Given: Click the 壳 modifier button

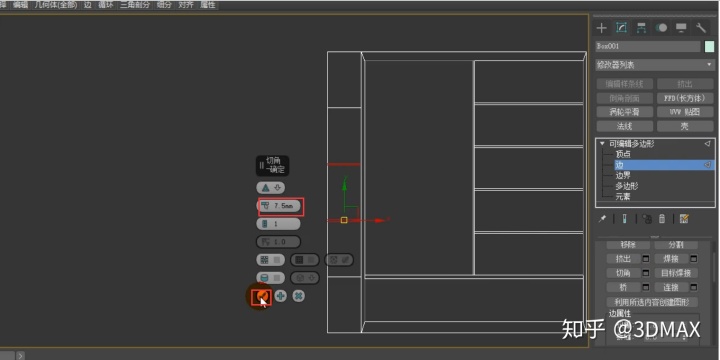Looking at the screenshot, I should pyautogui.click(x=685, y=126).
